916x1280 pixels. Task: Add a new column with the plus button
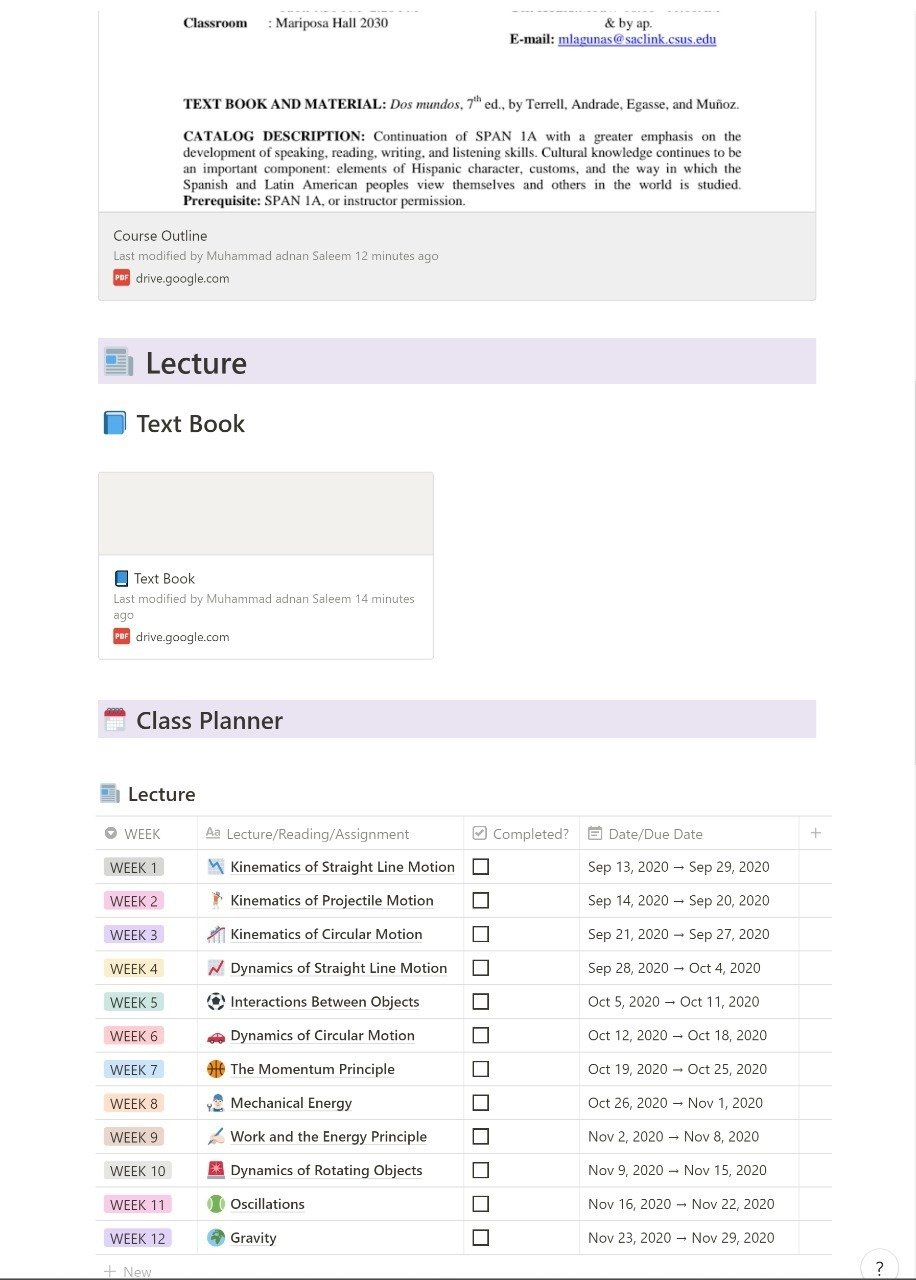pyautogui.click(x=816, y=833)
